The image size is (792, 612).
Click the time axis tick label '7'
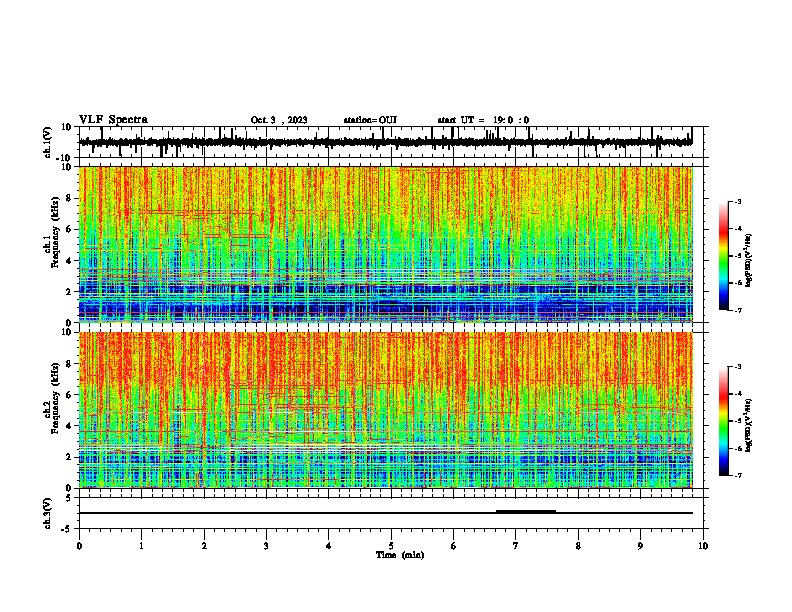point(516,546)
